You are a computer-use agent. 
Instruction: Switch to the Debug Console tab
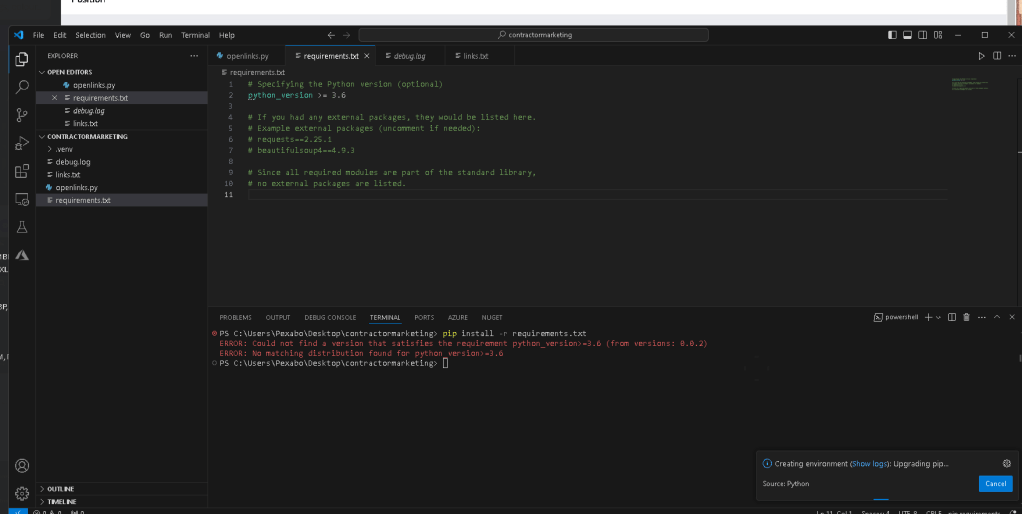pyautogui.click(x=330, y=317)
